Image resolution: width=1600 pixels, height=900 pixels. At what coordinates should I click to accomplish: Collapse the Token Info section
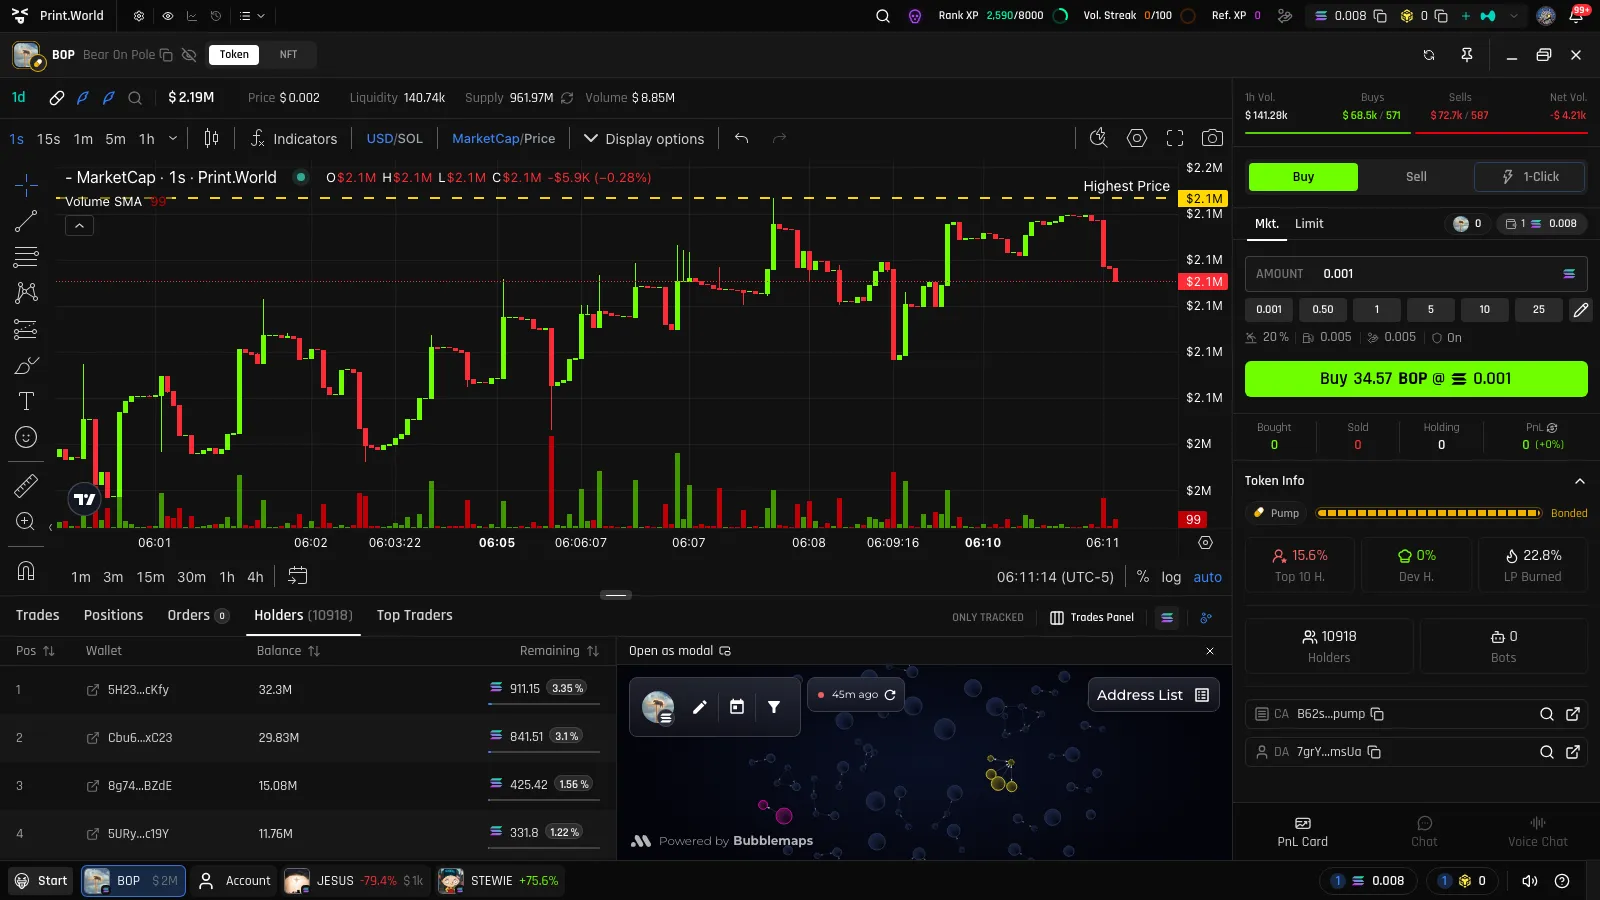click(1580, 481)
